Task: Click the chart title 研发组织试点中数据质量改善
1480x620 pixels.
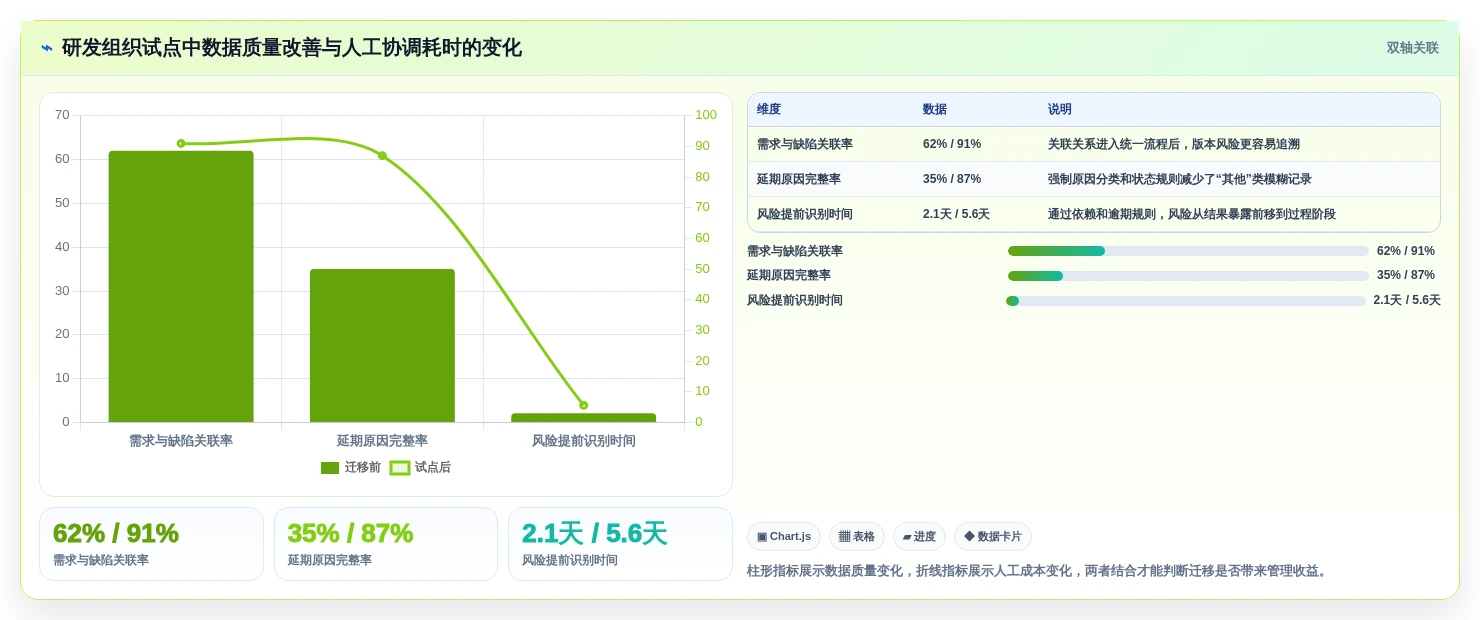Action: (291, 48)
